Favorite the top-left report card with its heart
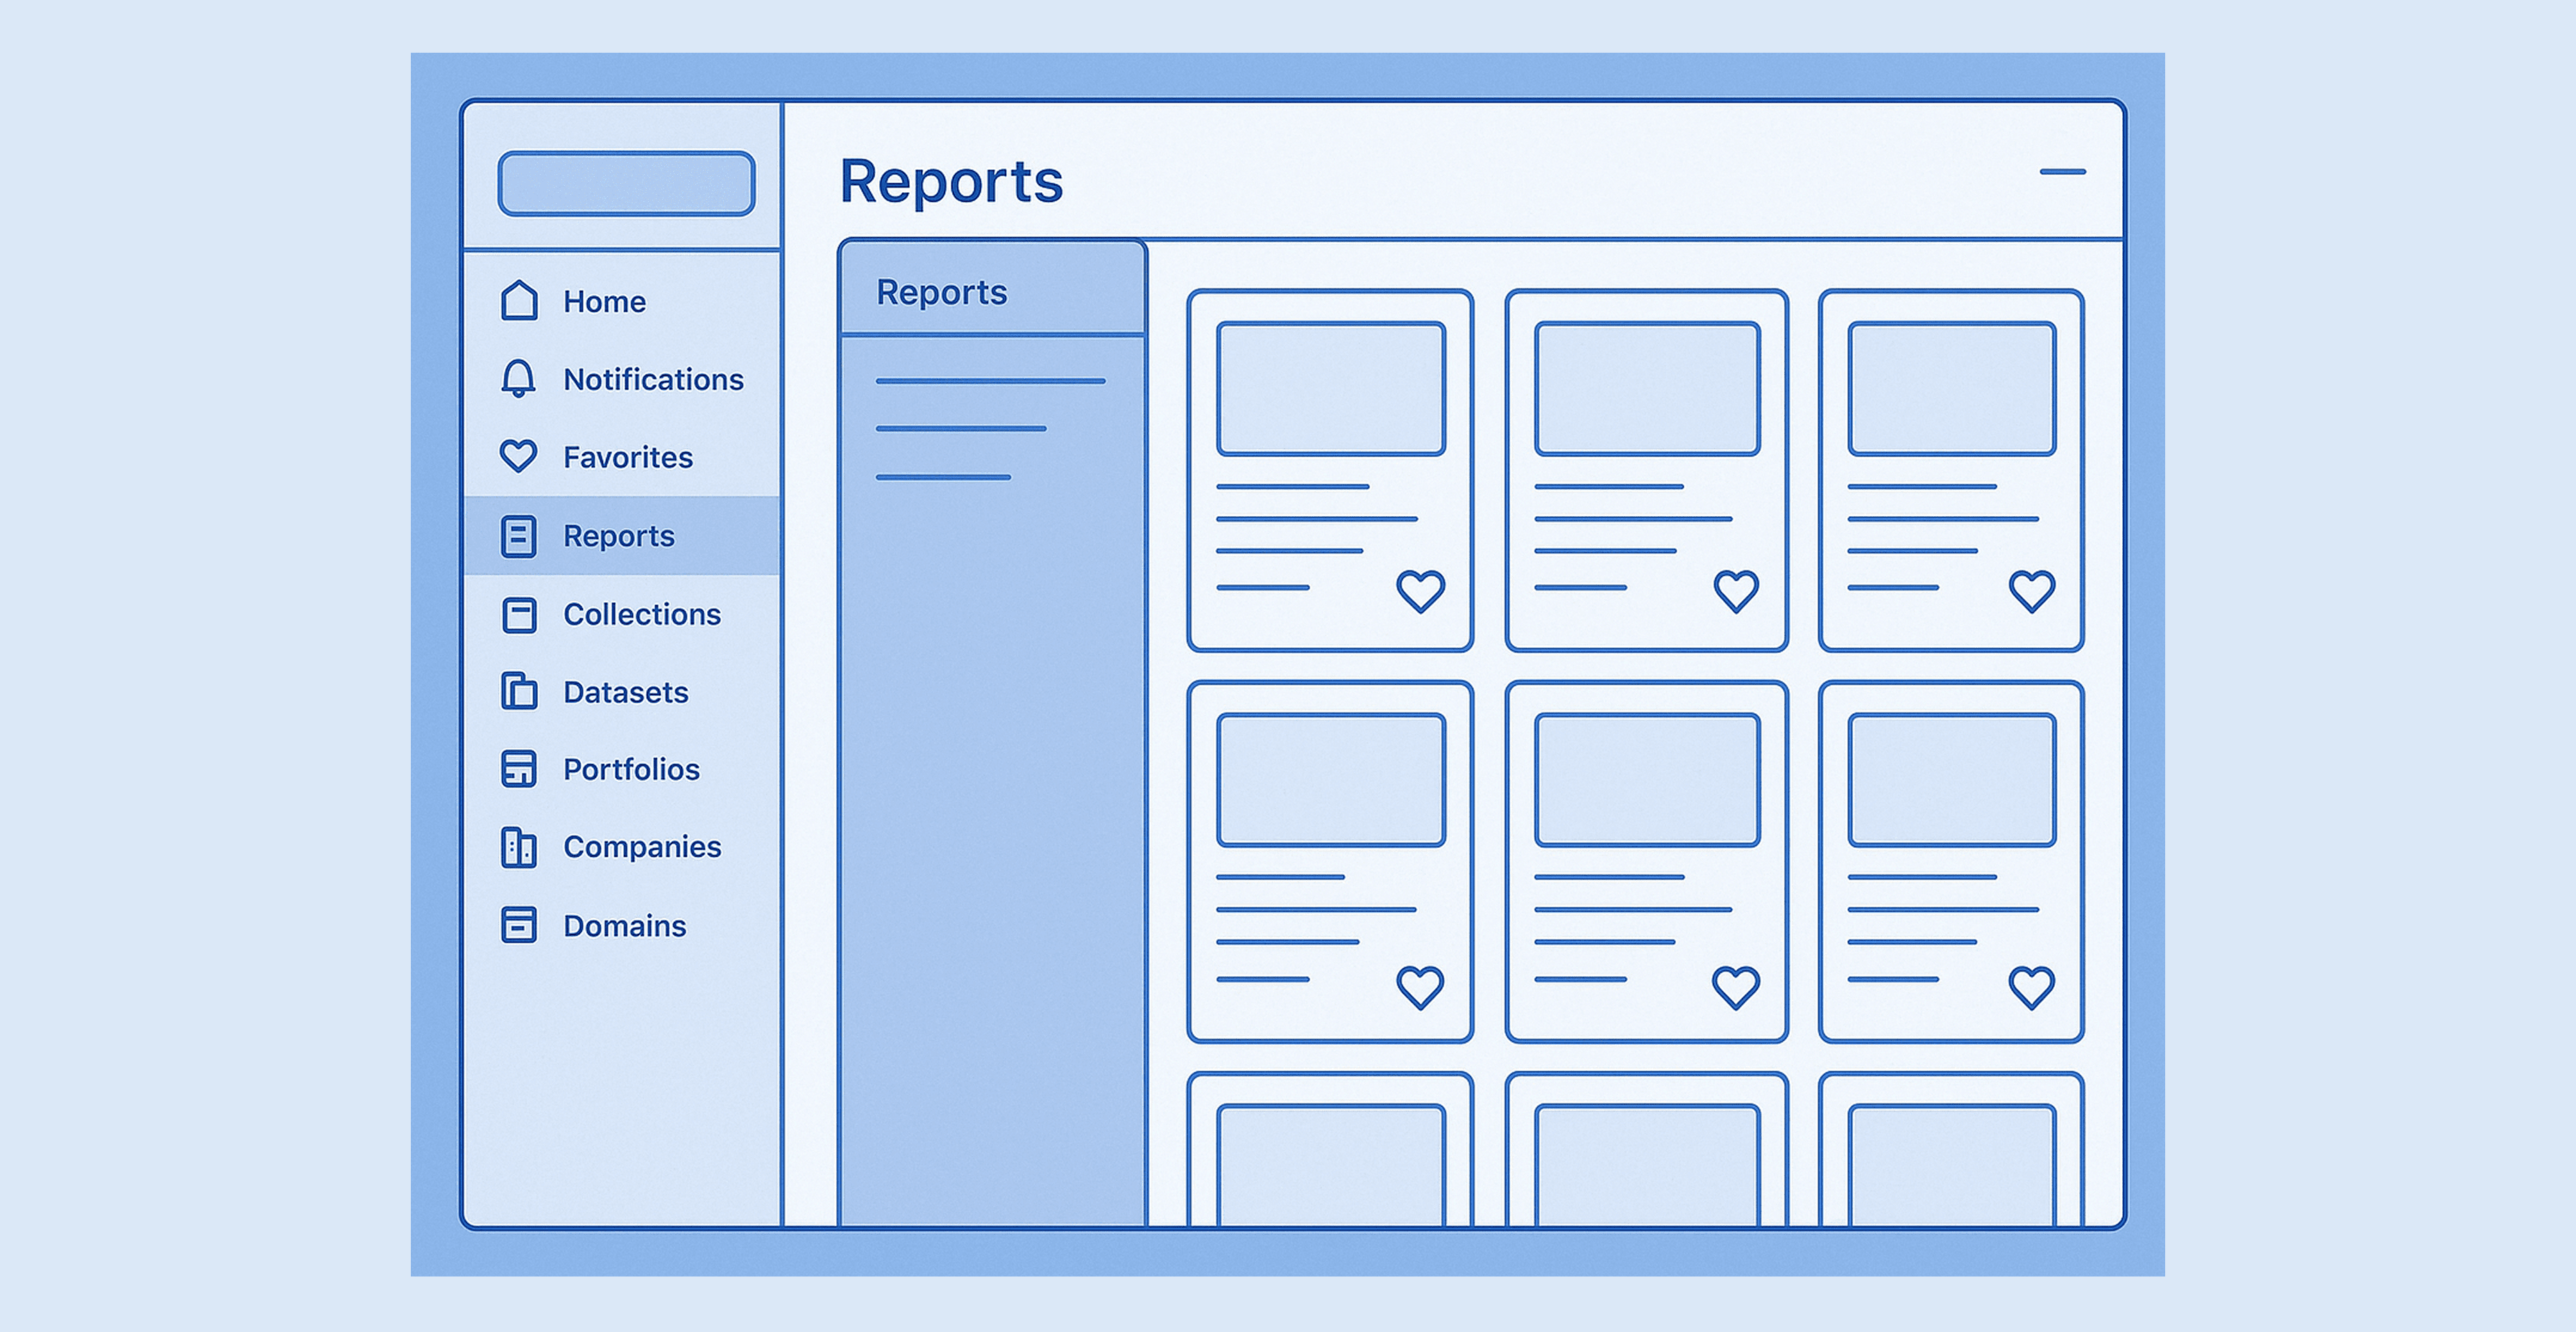Viewport: 2576px width, 1332px height. tap(1420, 591)
